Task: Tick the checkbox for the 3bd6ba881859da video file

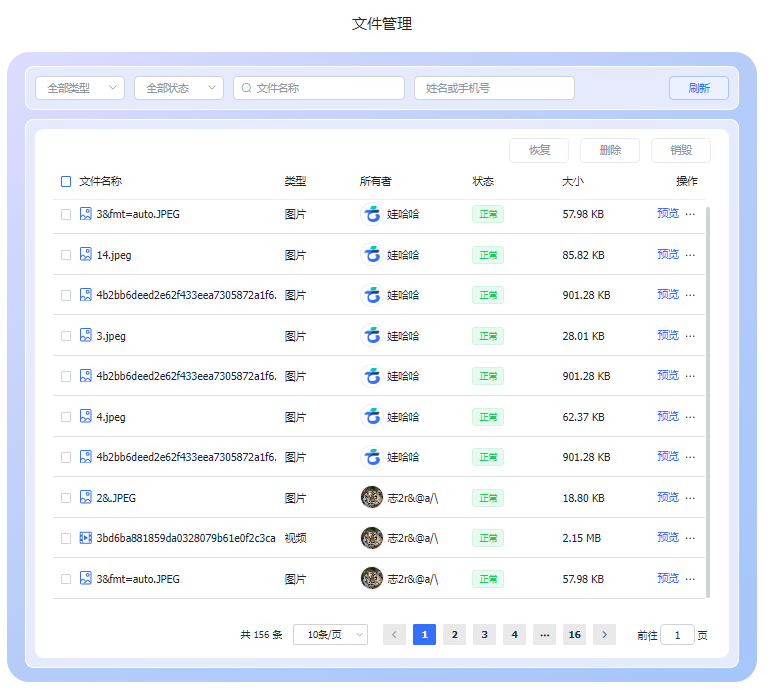Action: [x=66, y=538]
